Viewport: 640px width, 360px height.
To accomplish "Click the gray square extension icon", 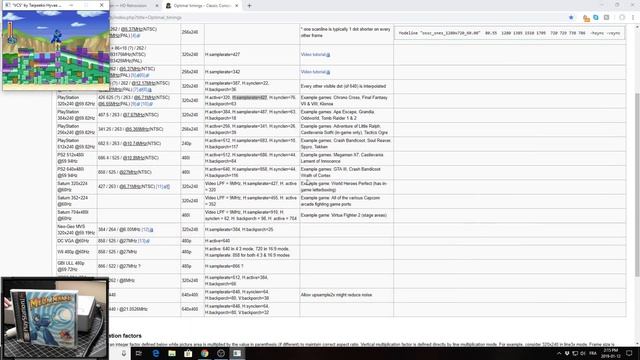I will pyautogui.click(x=607, y=18).
